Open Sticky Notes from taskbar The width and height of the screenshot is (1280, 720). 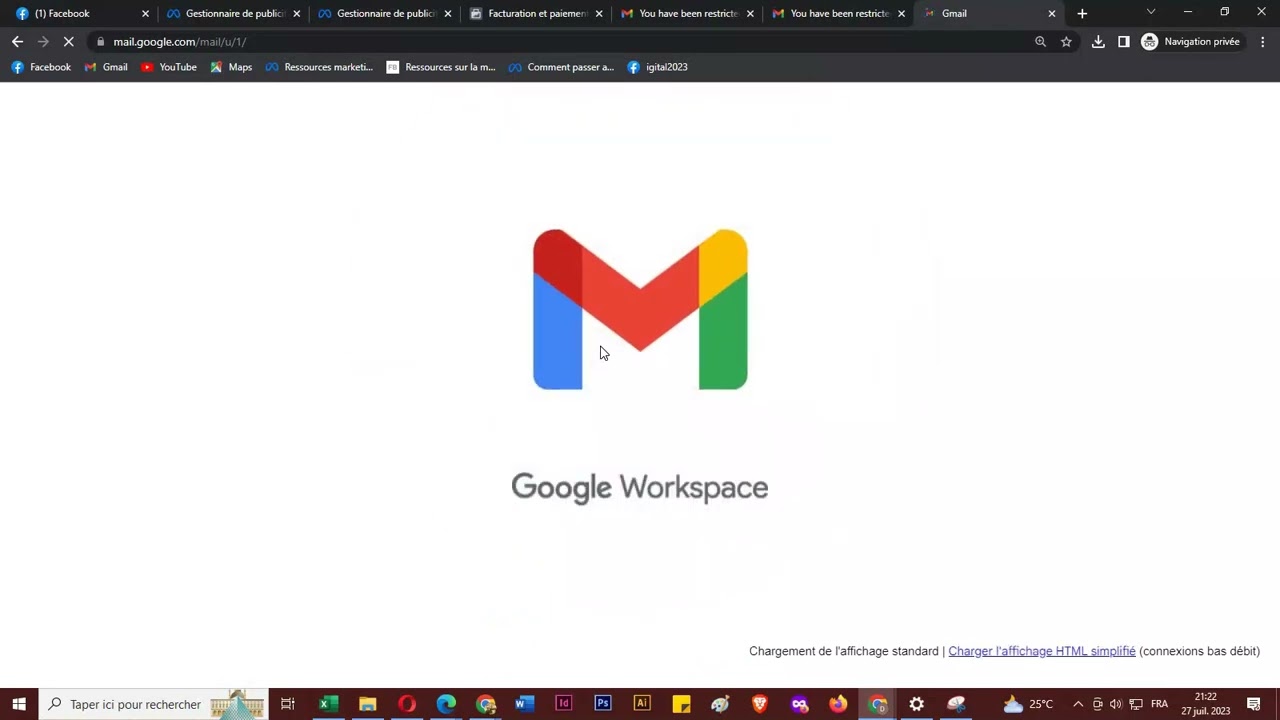(x=681, y=704)
